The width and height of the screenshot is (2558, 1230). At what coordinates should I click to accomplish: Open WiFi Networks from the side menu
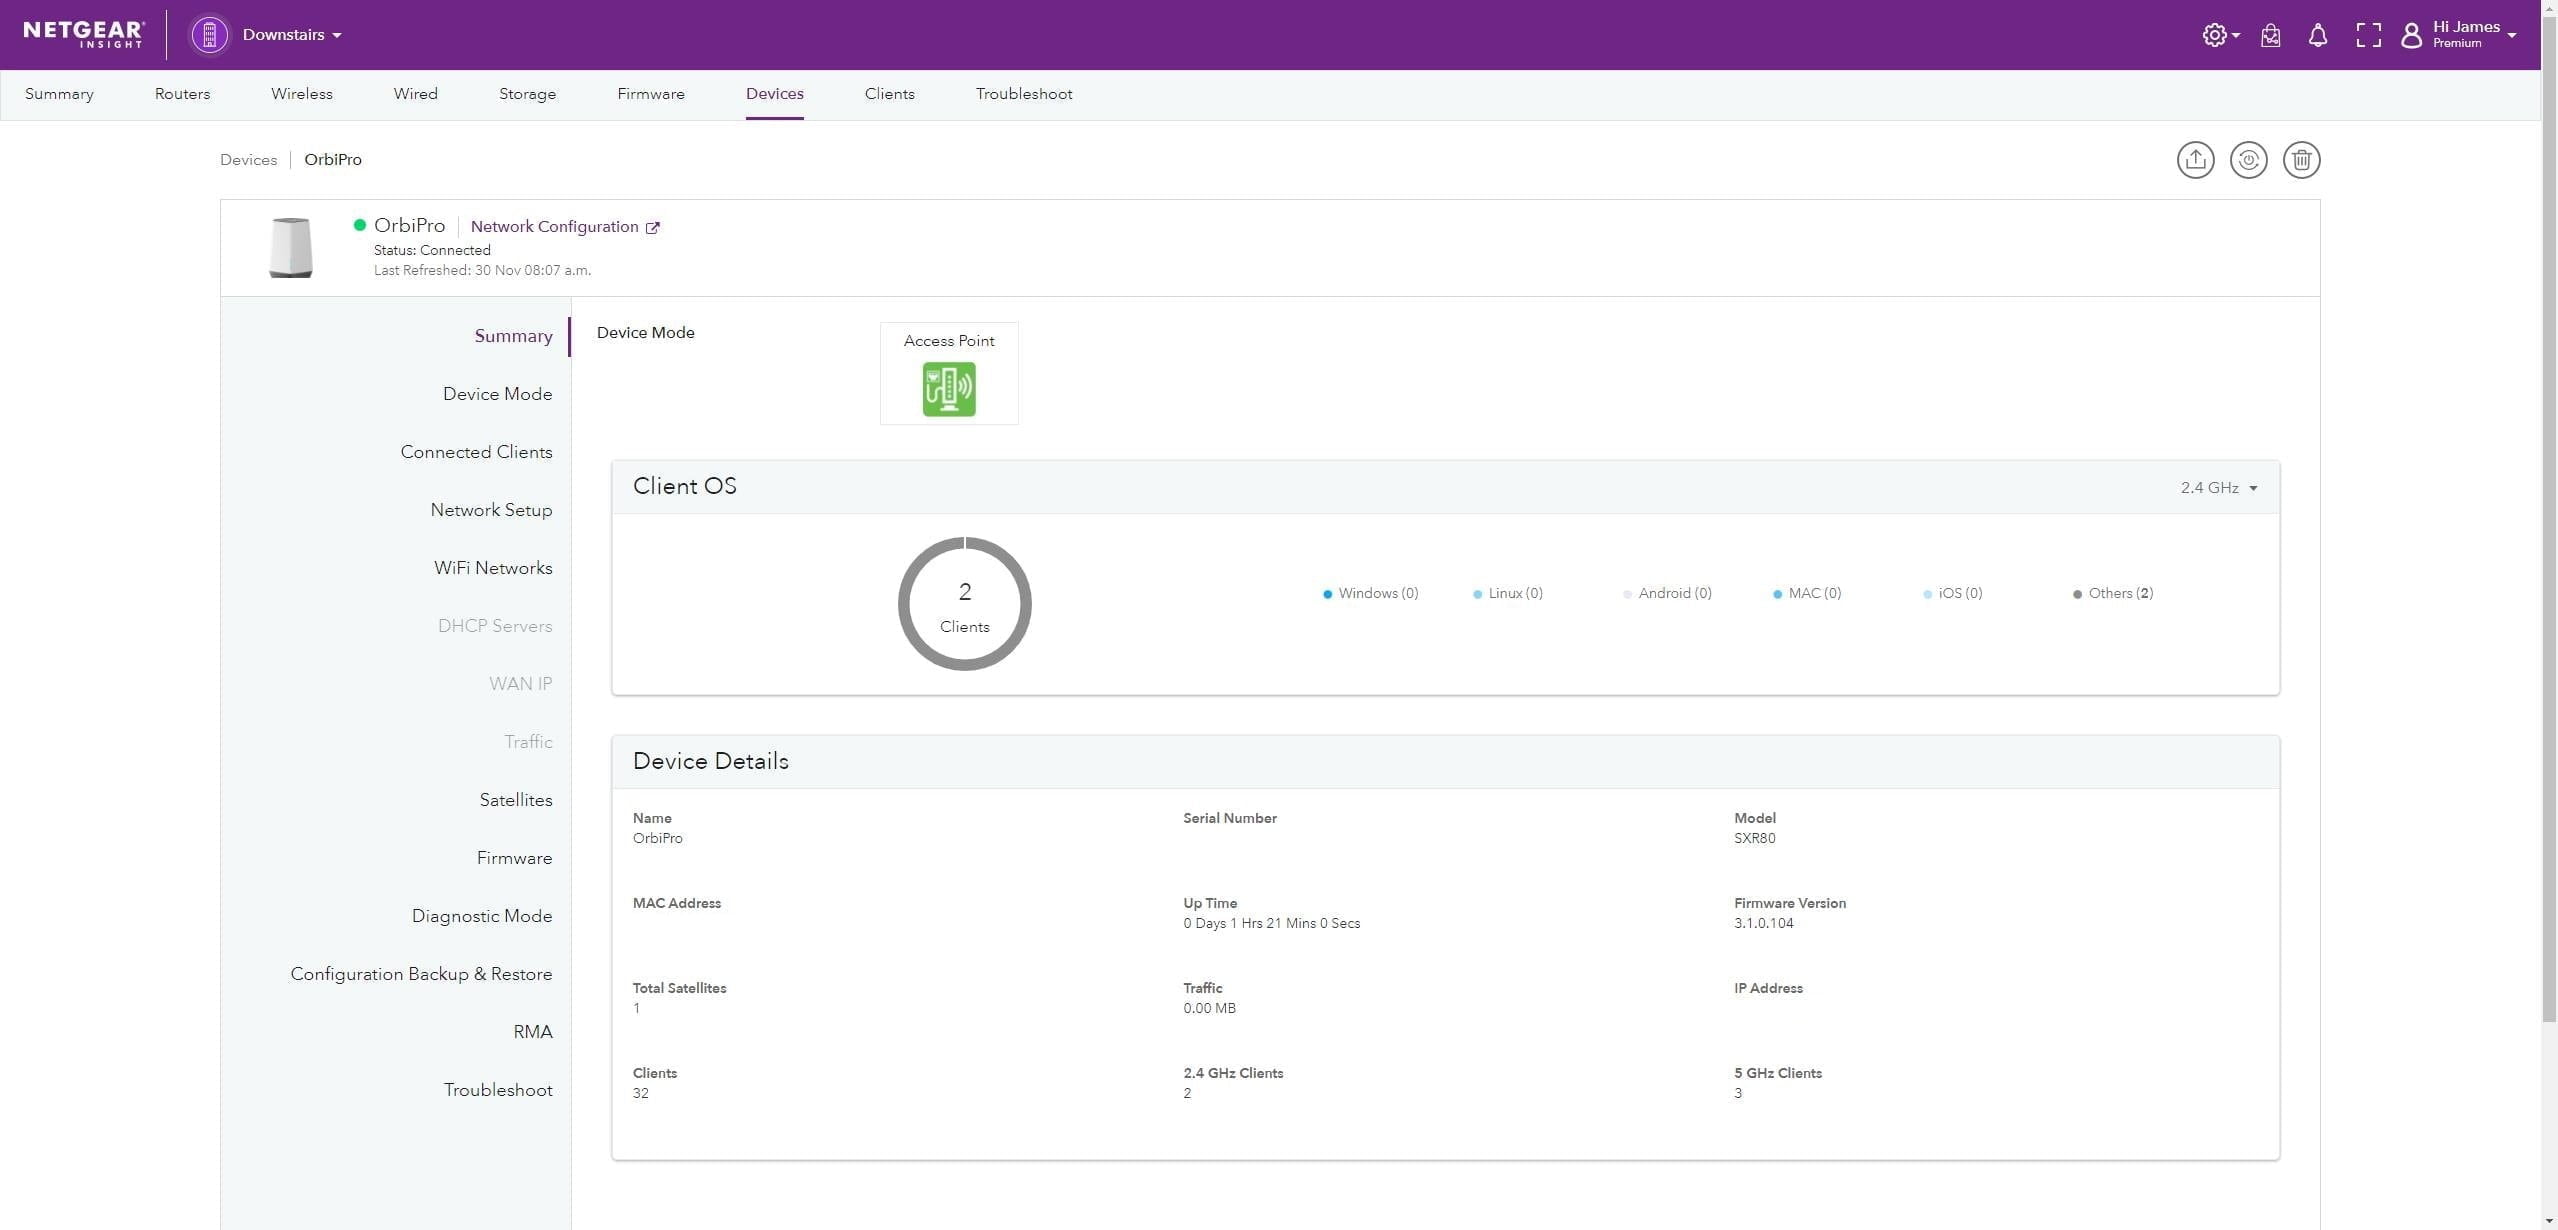pos(492,568)
